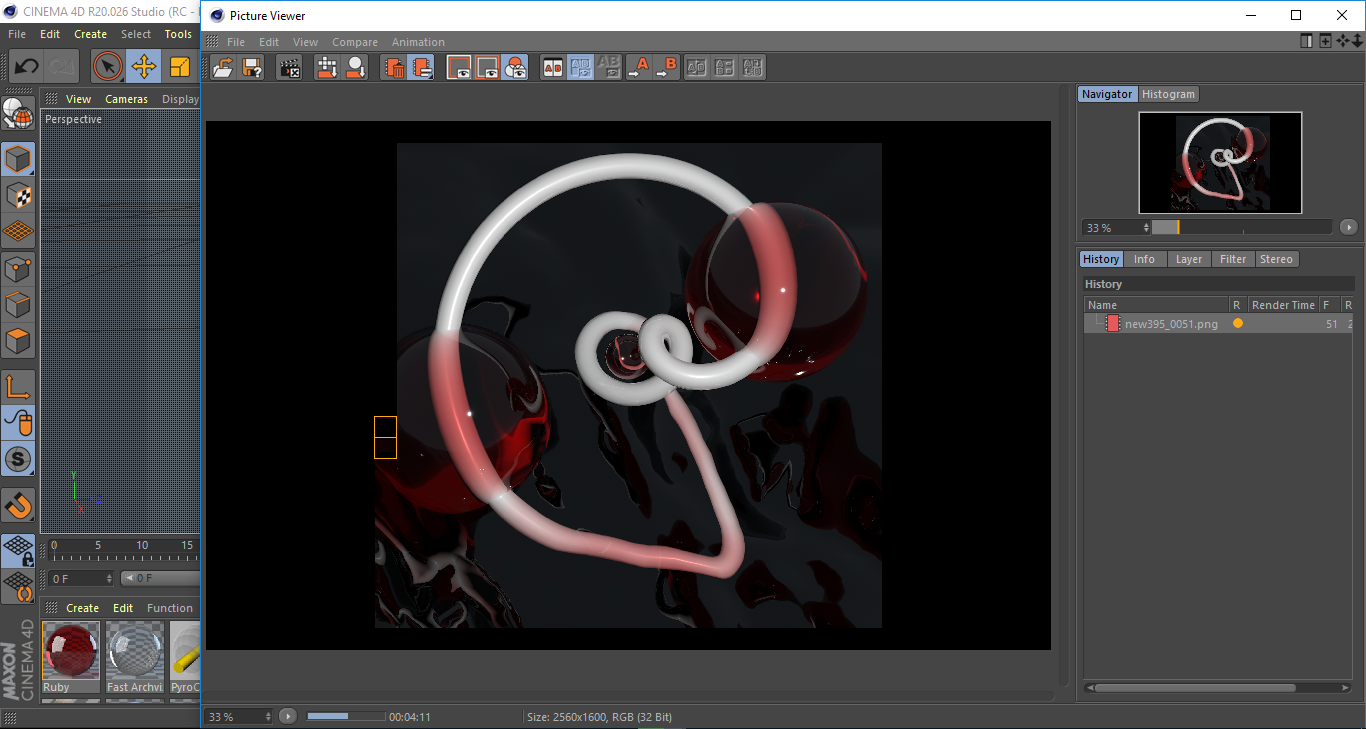Image resolution: width=1366 pixels, height=729 pixels.
Task: Switch to Edges mode cube icon
Action: (x=18, y=304)
